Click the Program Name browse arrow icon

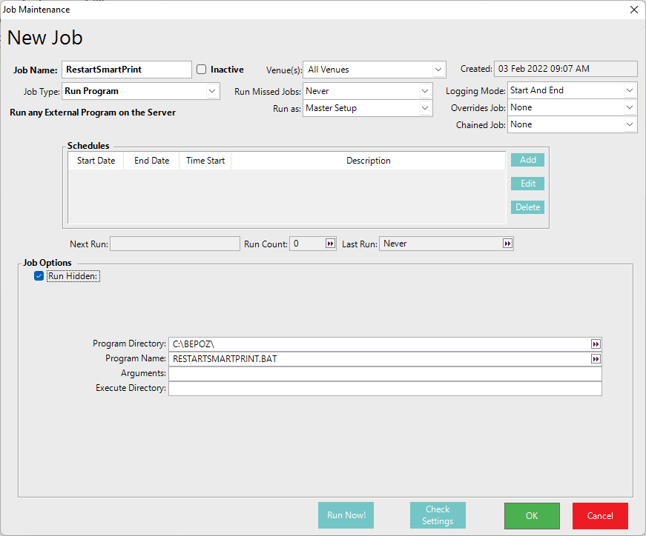[596, 359]
